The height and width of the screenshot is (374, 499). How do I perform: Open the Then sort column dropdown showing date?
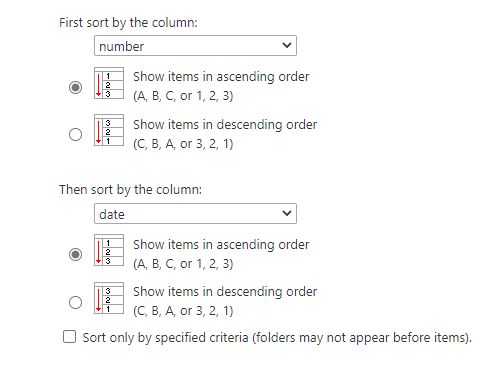click(x=195, y=214)
